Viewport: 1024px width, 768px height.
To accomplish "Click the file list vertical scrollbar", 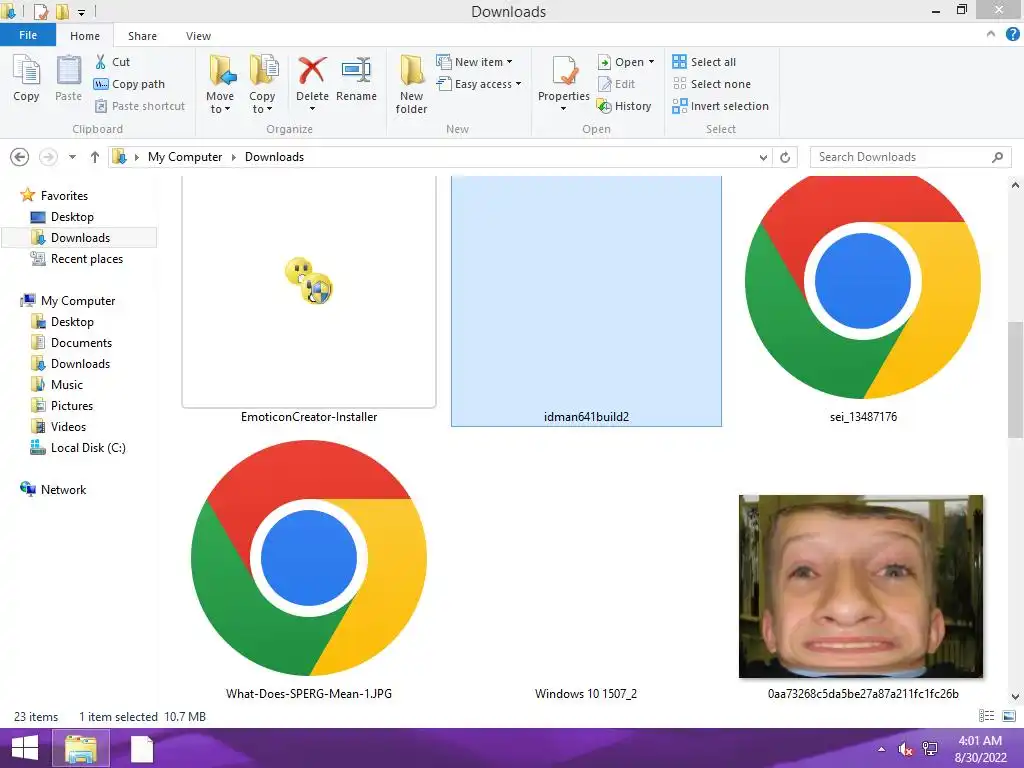I will (1016, 379).
